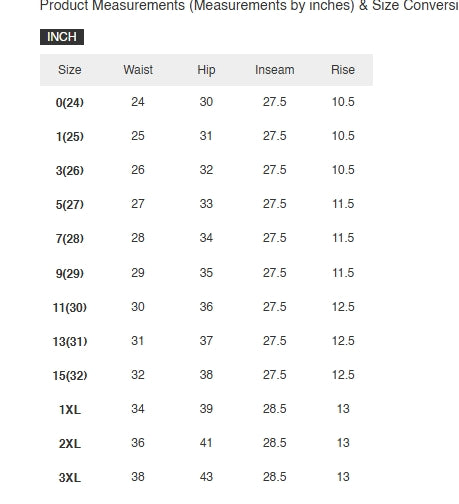Click the Hip column header
Viewport: 459px width, 504px height.
(x=206, y=70)
